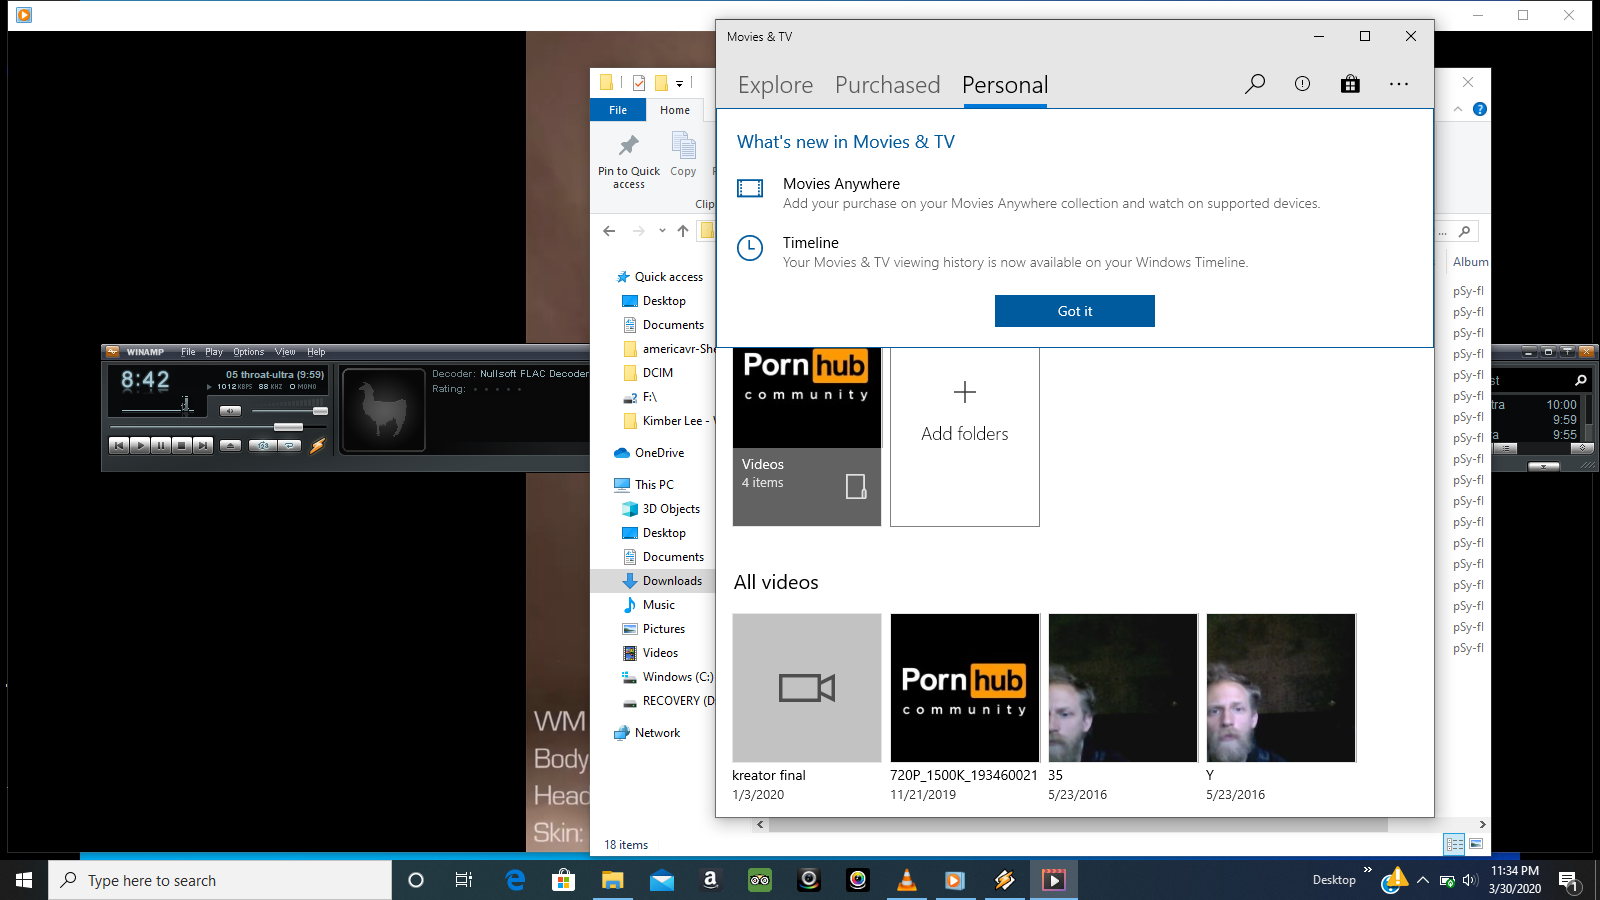Open File Explorer help icon
Viewport: 1600px width, 900px height.
point(1480,109)
